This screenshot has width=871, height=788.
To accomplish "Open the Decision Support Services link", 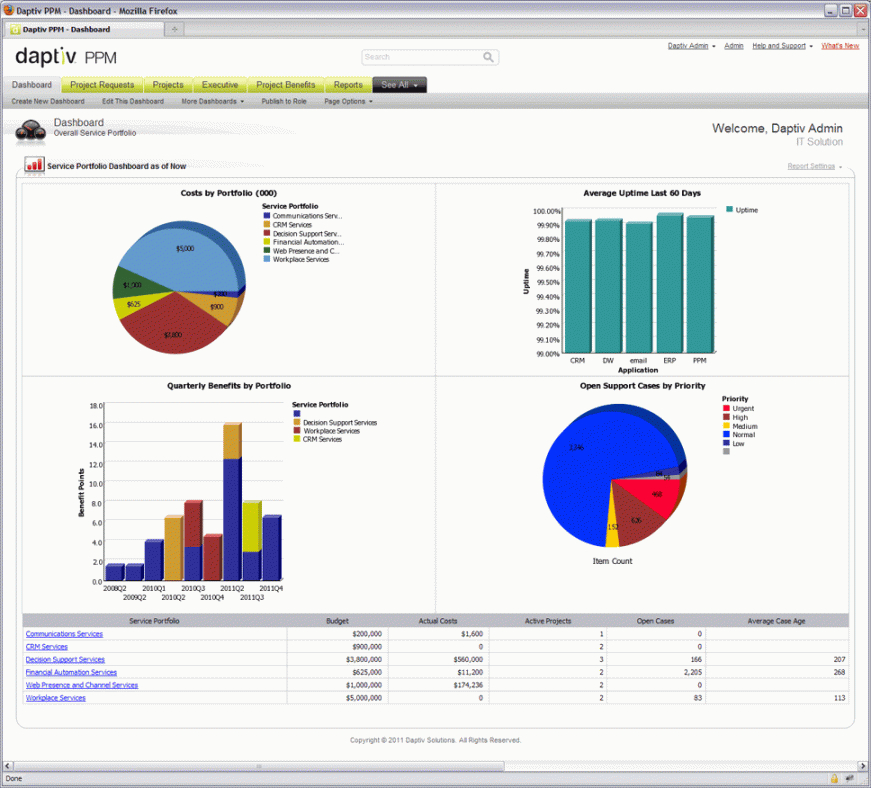I will tap(65, 660).
